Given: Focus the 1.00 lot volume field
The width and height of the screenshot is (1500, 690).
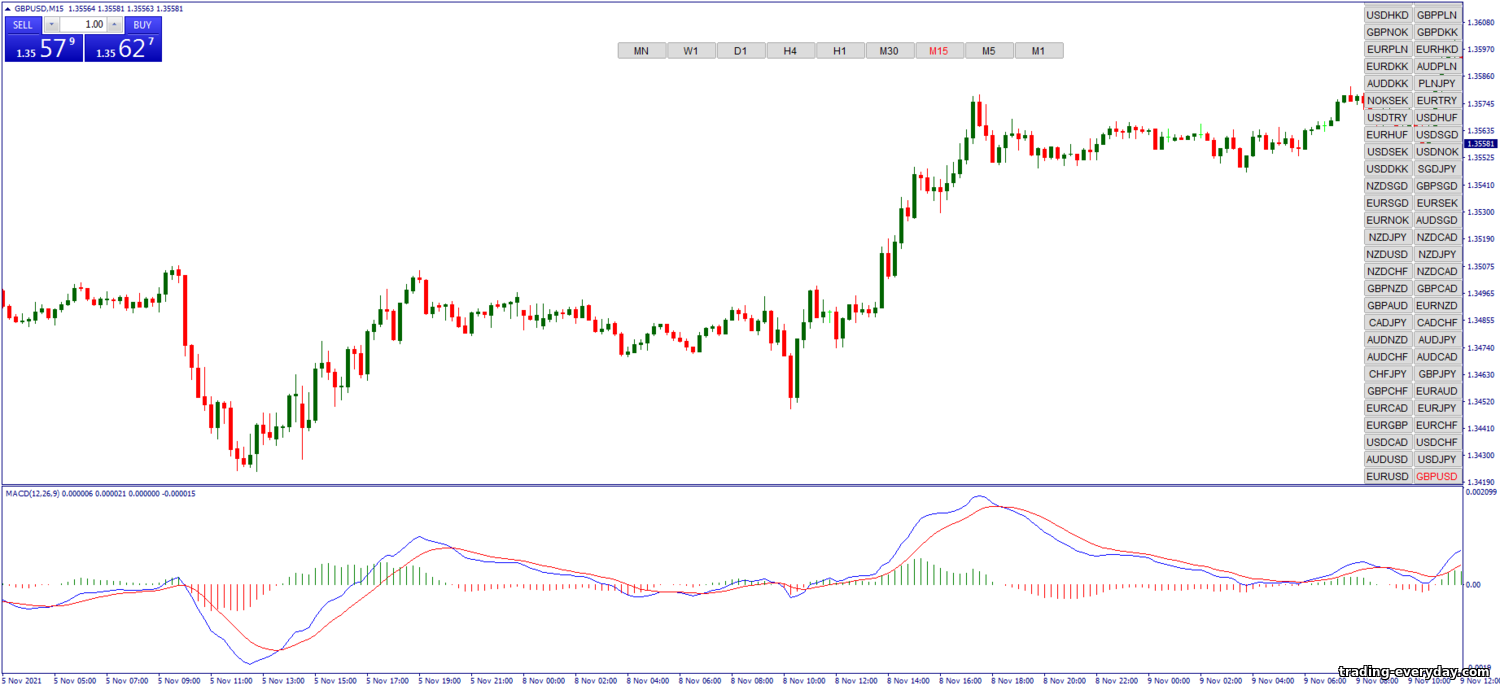Looking at the screenshot, I should pyautogui.click(x=83, y=24).
